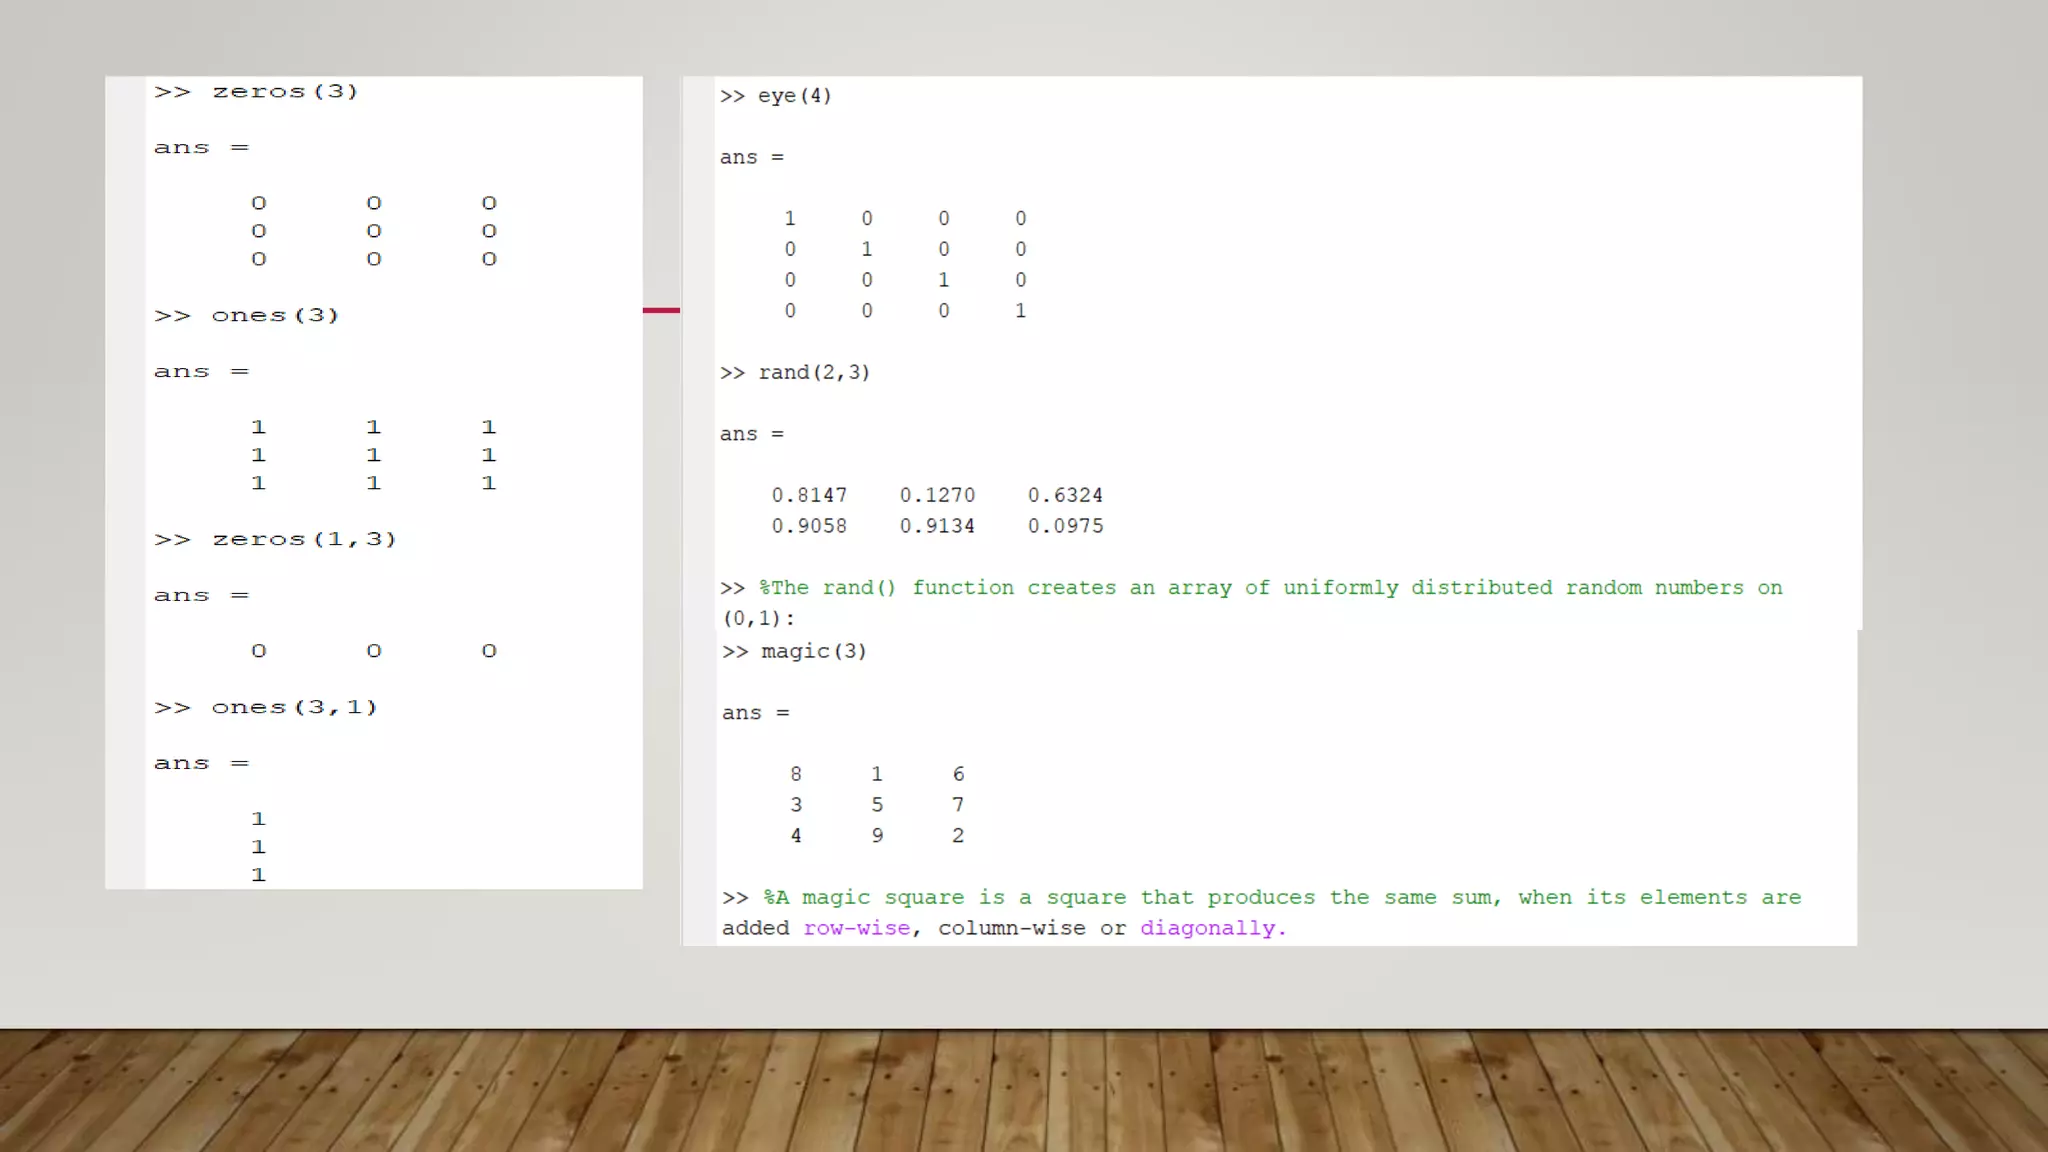Click center 5 of magic square
The height and width of the screenshot is (1152, 2048).
point(877,805)
